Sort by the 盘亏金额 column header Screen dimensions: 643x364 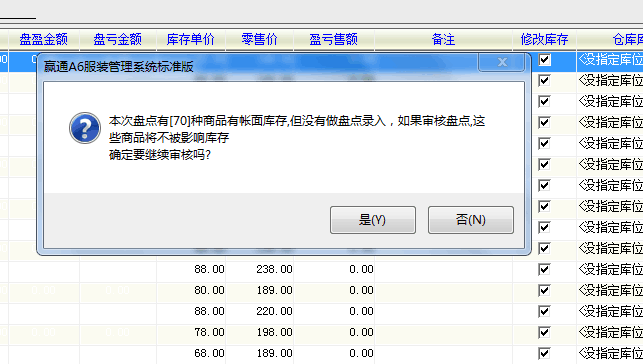pos(117,39)
